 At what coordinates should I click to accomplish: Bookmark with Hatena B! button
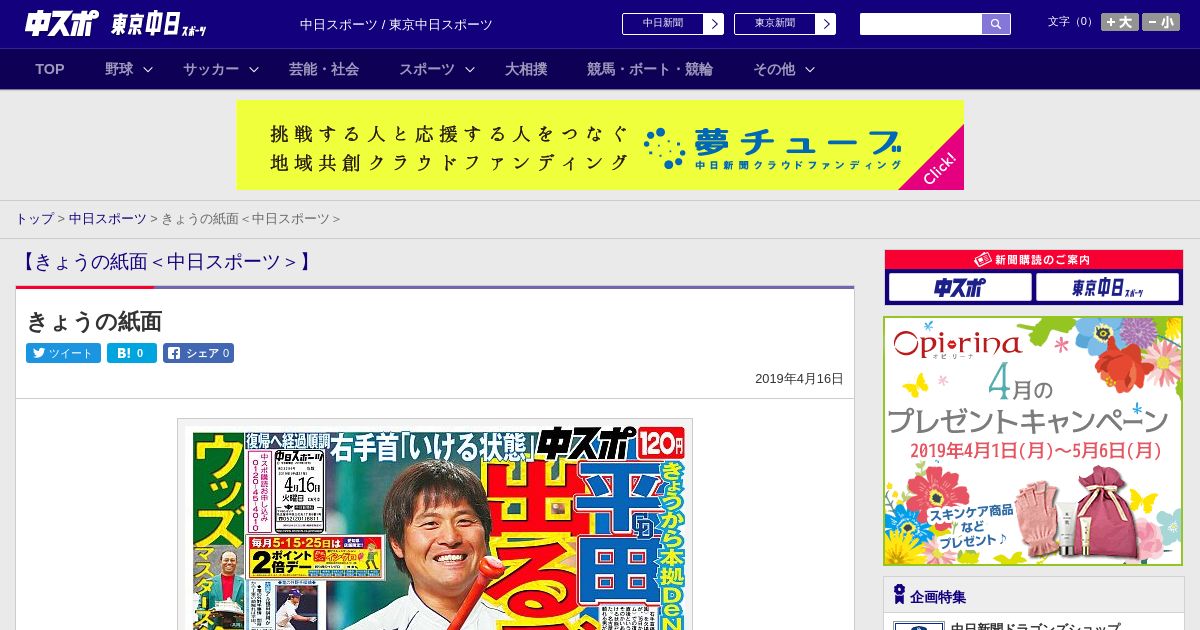click(132, 353)
